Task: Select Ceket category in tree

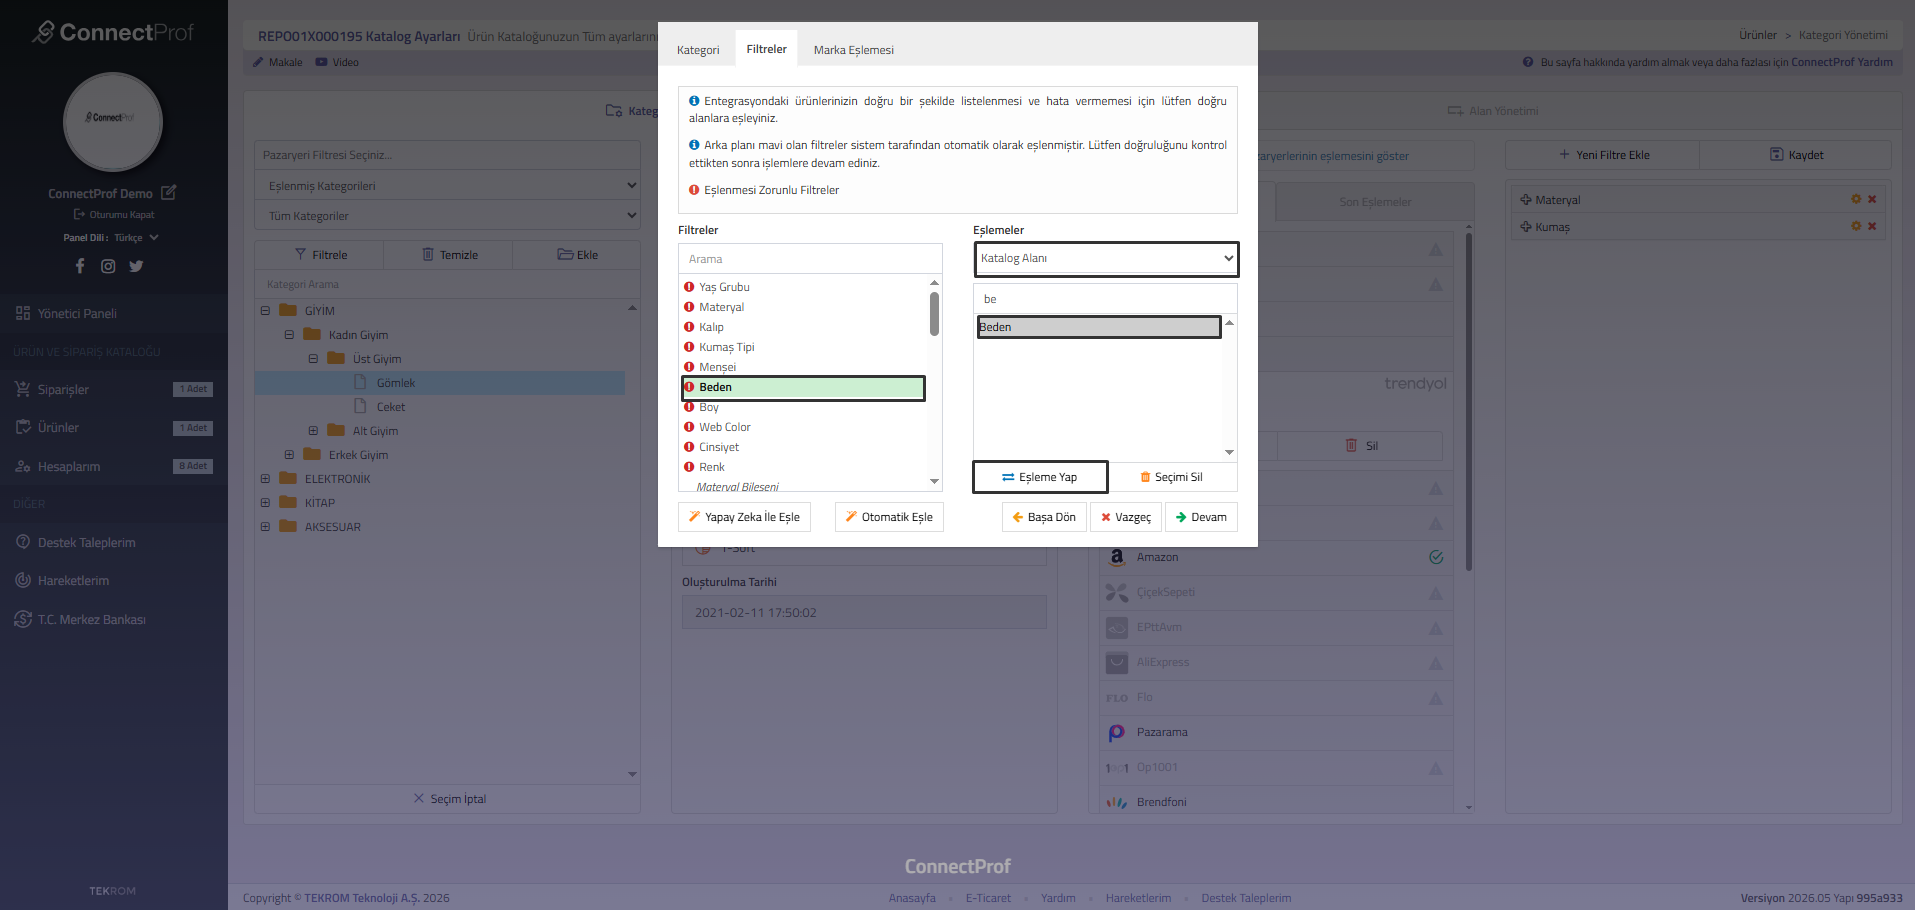Action: click(390, 407)
